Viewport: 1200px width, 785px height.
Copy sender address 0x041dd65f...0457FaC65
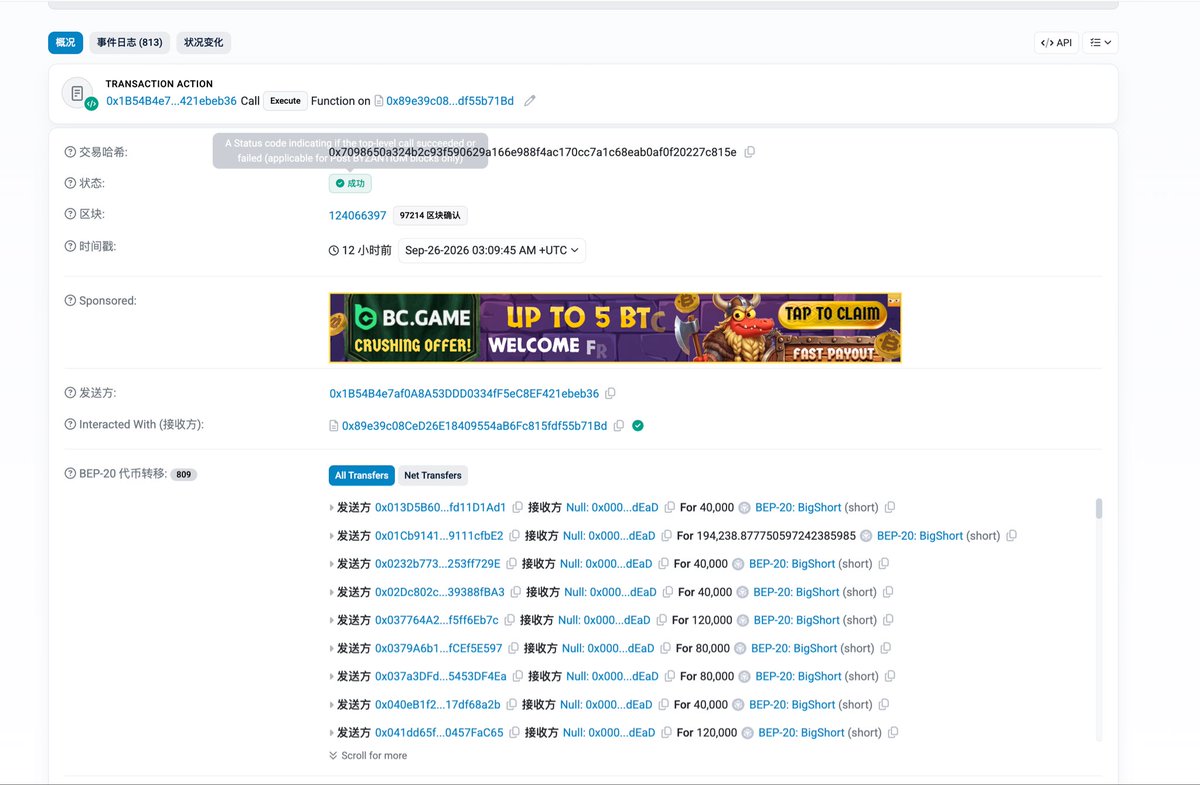(x=514, y=733)
